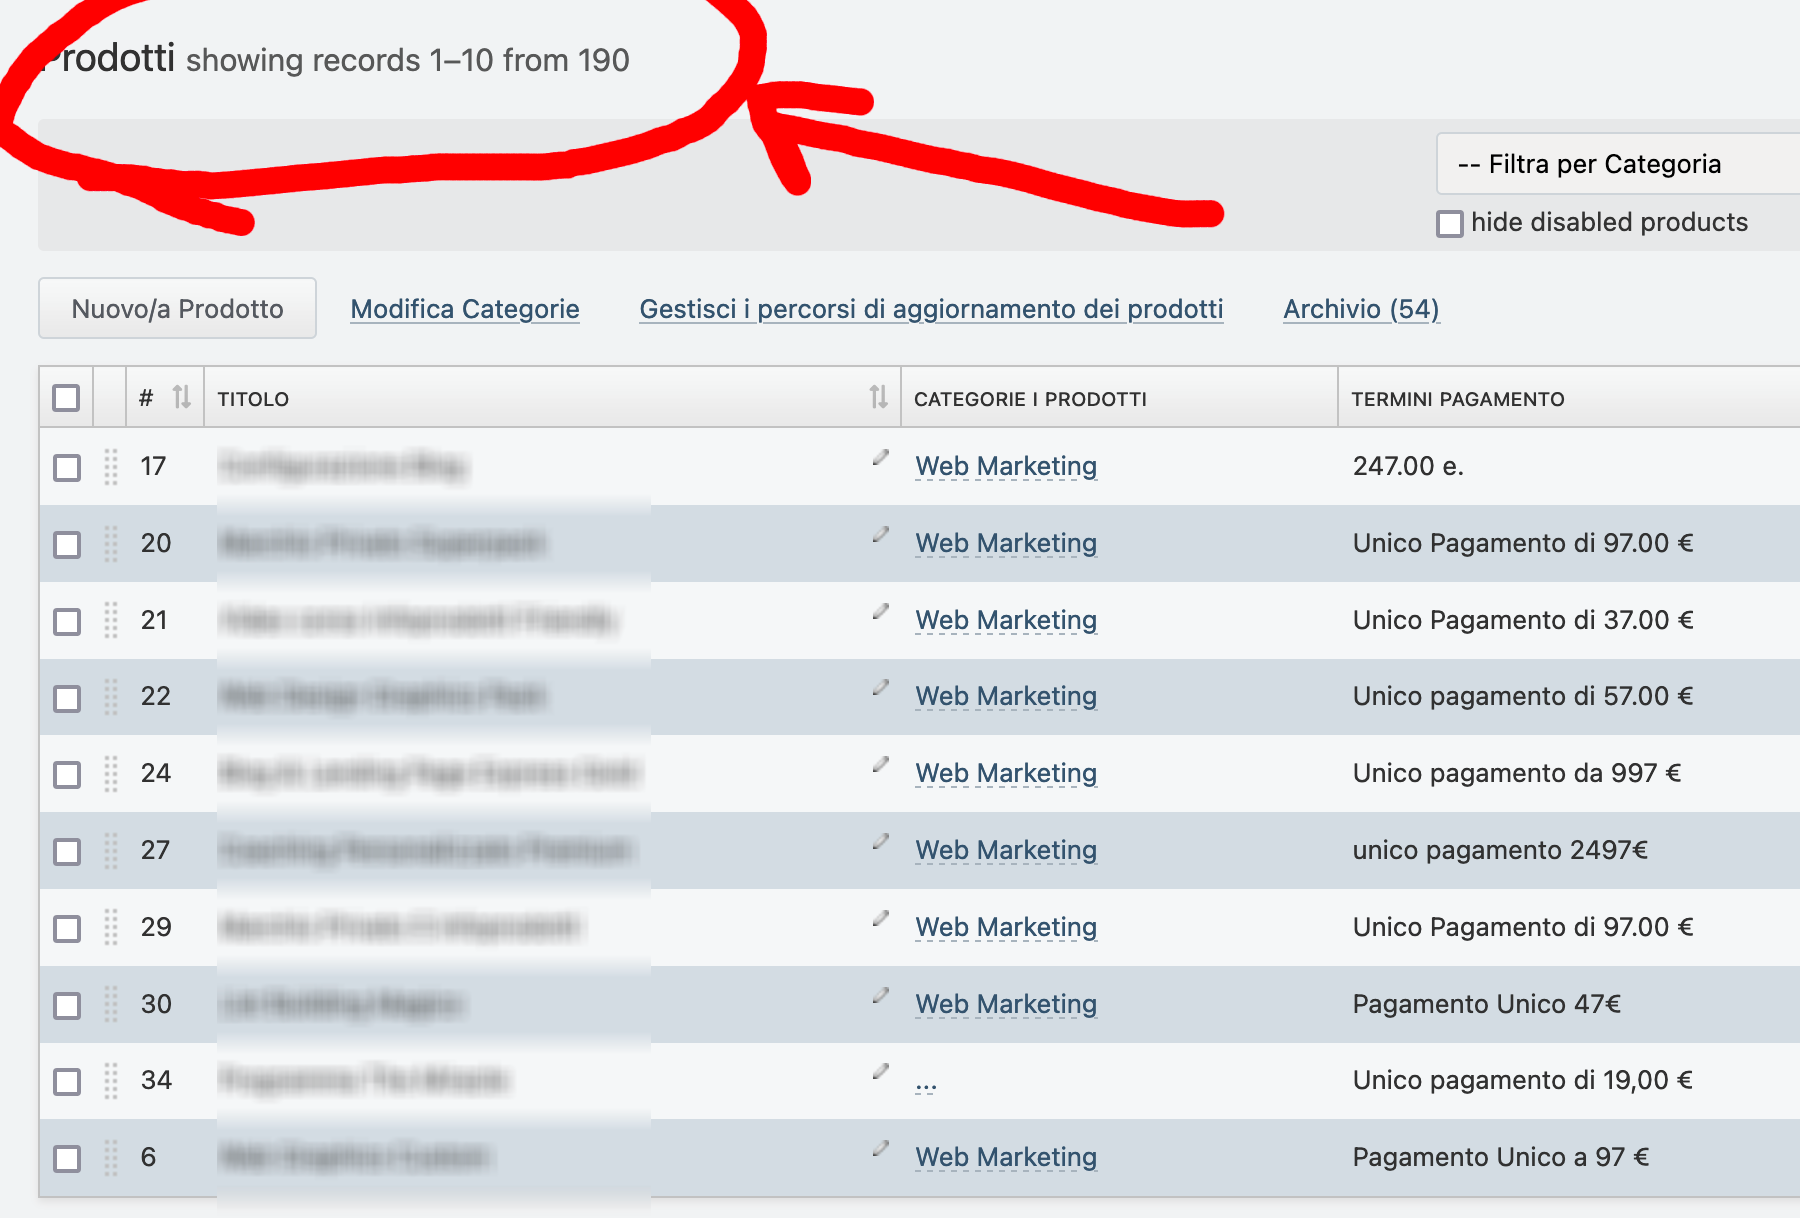Click the pencil edit icon for product 34
The height and width of the screenshot is (1218, 1800).
[880, 1072]
